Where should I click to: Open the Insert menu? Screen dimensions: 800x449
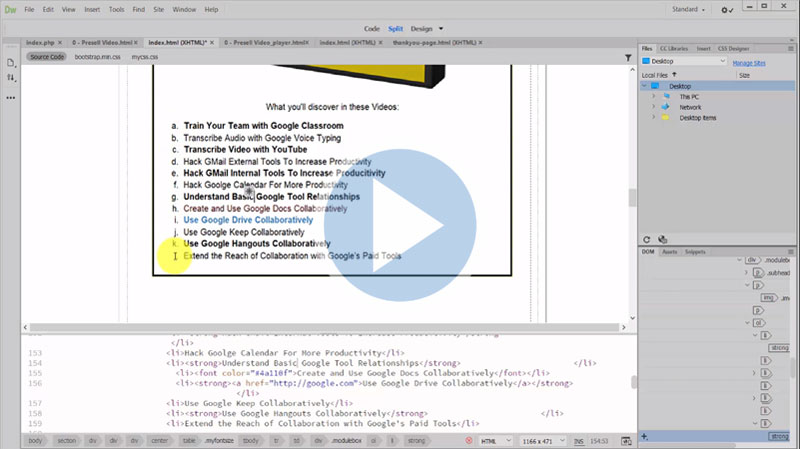92,9
